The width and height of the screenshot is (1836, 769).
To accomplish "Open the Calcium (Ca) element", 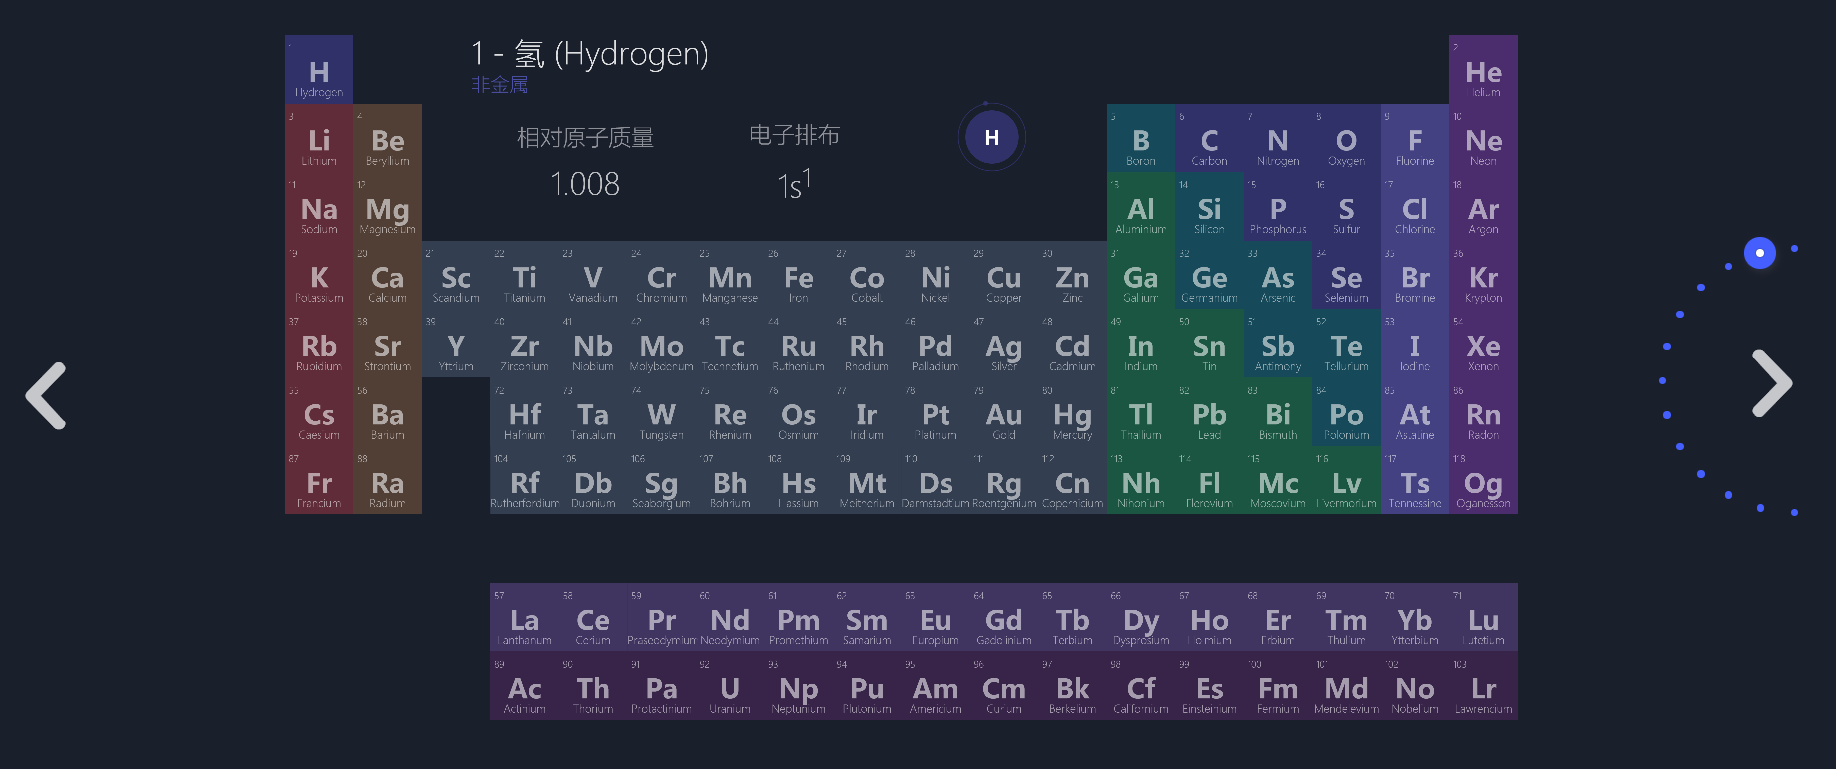I will pos(388,276).
